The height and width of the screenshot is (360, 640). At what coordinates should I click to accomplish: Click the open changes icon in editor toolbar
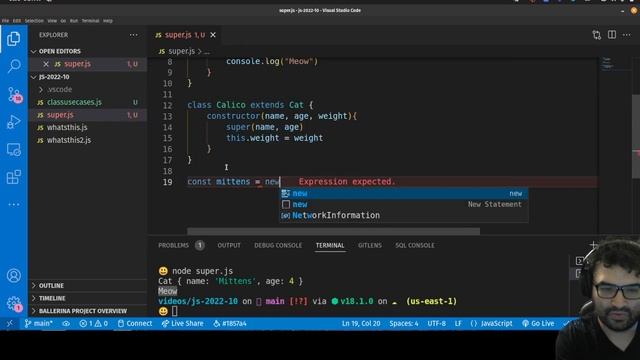click(x=596, y=35)
